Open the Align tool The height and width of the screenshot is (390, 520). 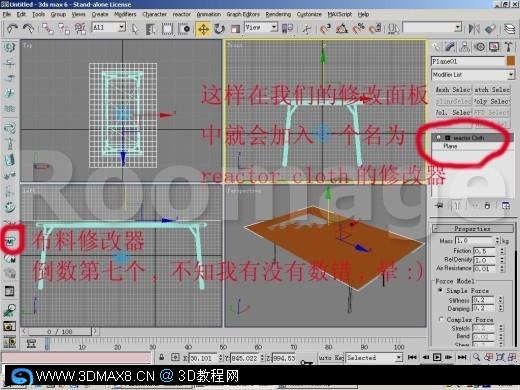[490, 29]
